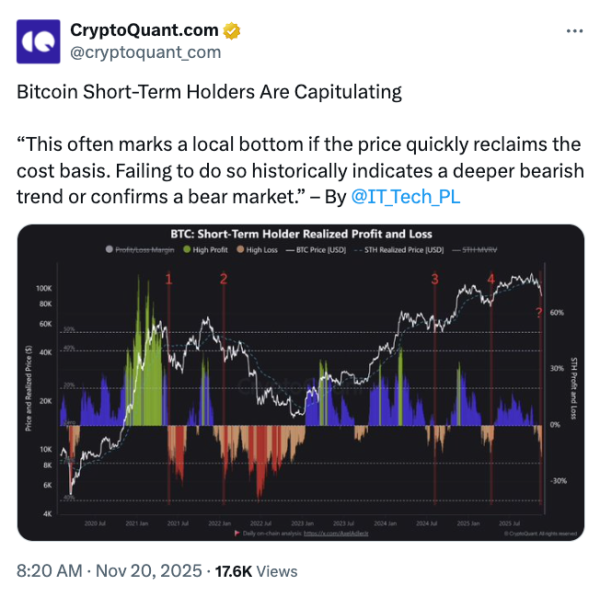This screenshot has width=600, height=597.
Task: Click the red question mark on chart
Action: 540,312
